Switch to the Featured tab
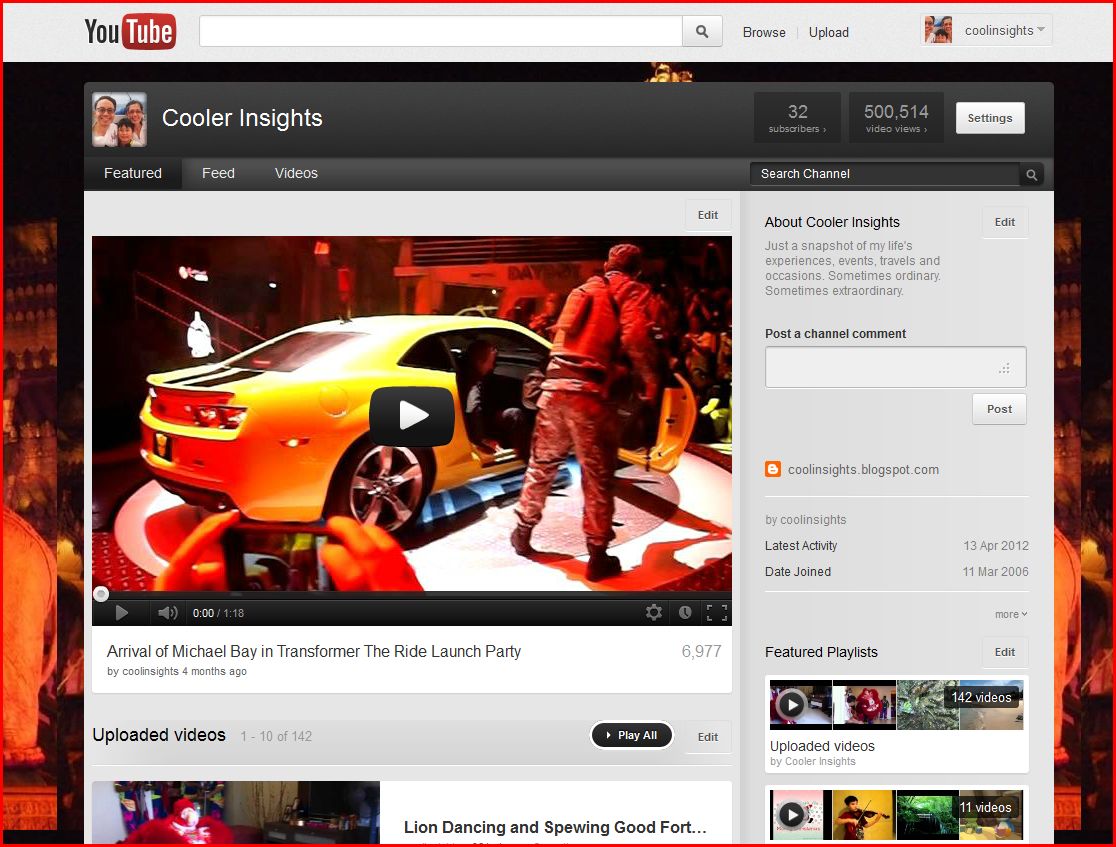 click(133, 173)
